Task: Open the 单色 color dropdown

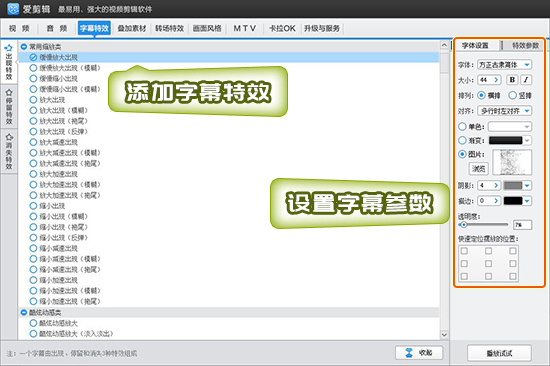Action: coord(510,126)
